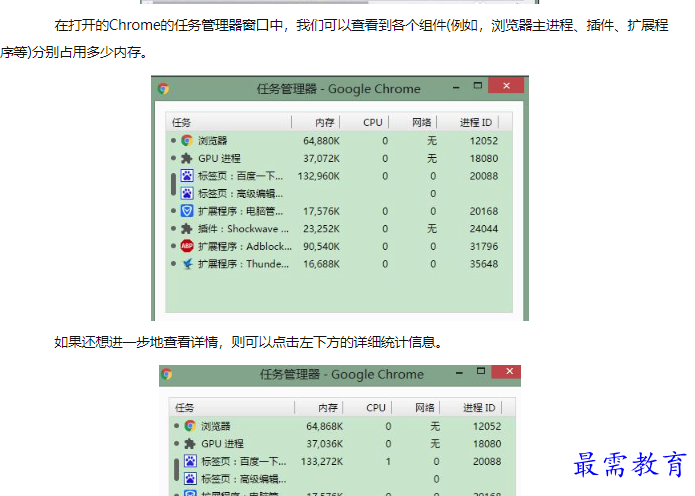695x496 pixels.
Task: Click Baidu paw icon in the 132,960K row
Action: point(187,176)
